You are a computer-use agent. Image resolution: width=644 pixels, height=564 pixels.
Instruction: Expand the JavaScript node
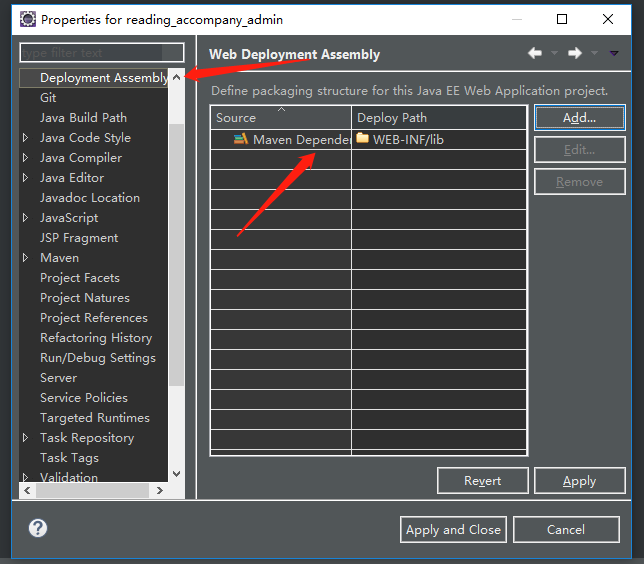pos(25,218)
